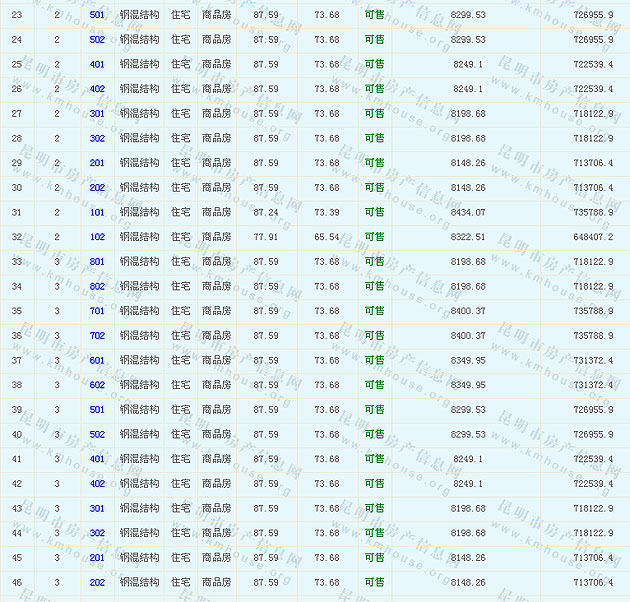
Task: Open room 201 link in row 29
Action: click(x=97, y=163)
